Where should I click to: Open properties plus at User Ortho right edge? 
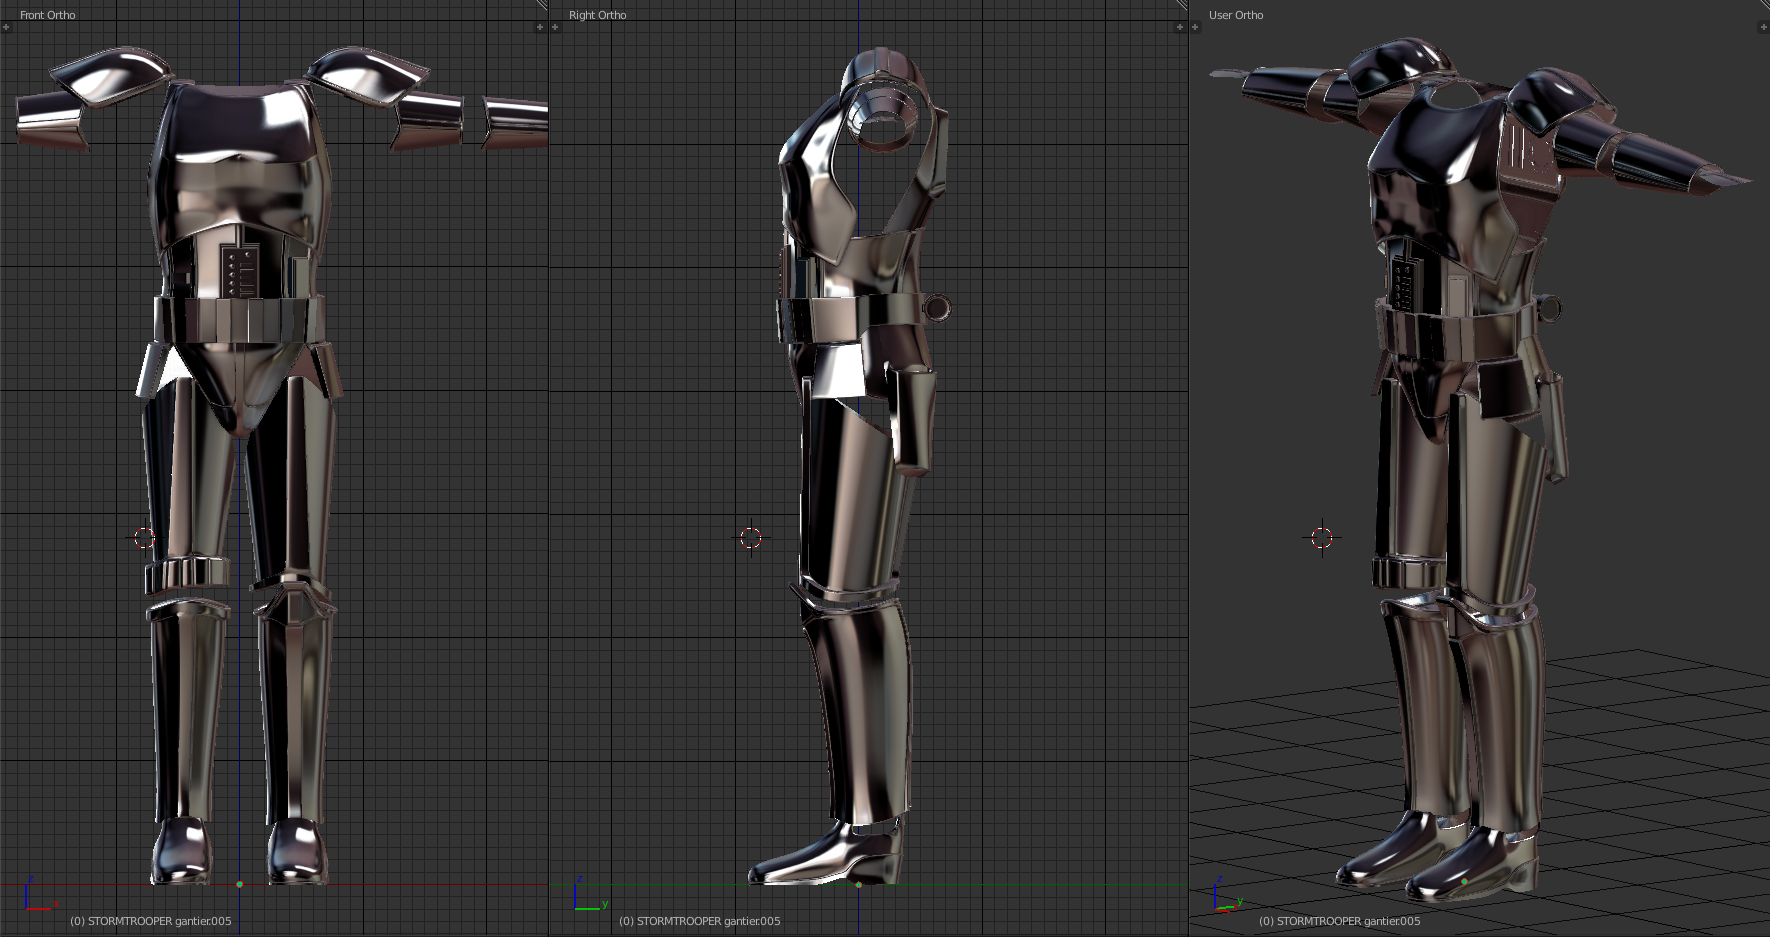[x=1762, y=27]
